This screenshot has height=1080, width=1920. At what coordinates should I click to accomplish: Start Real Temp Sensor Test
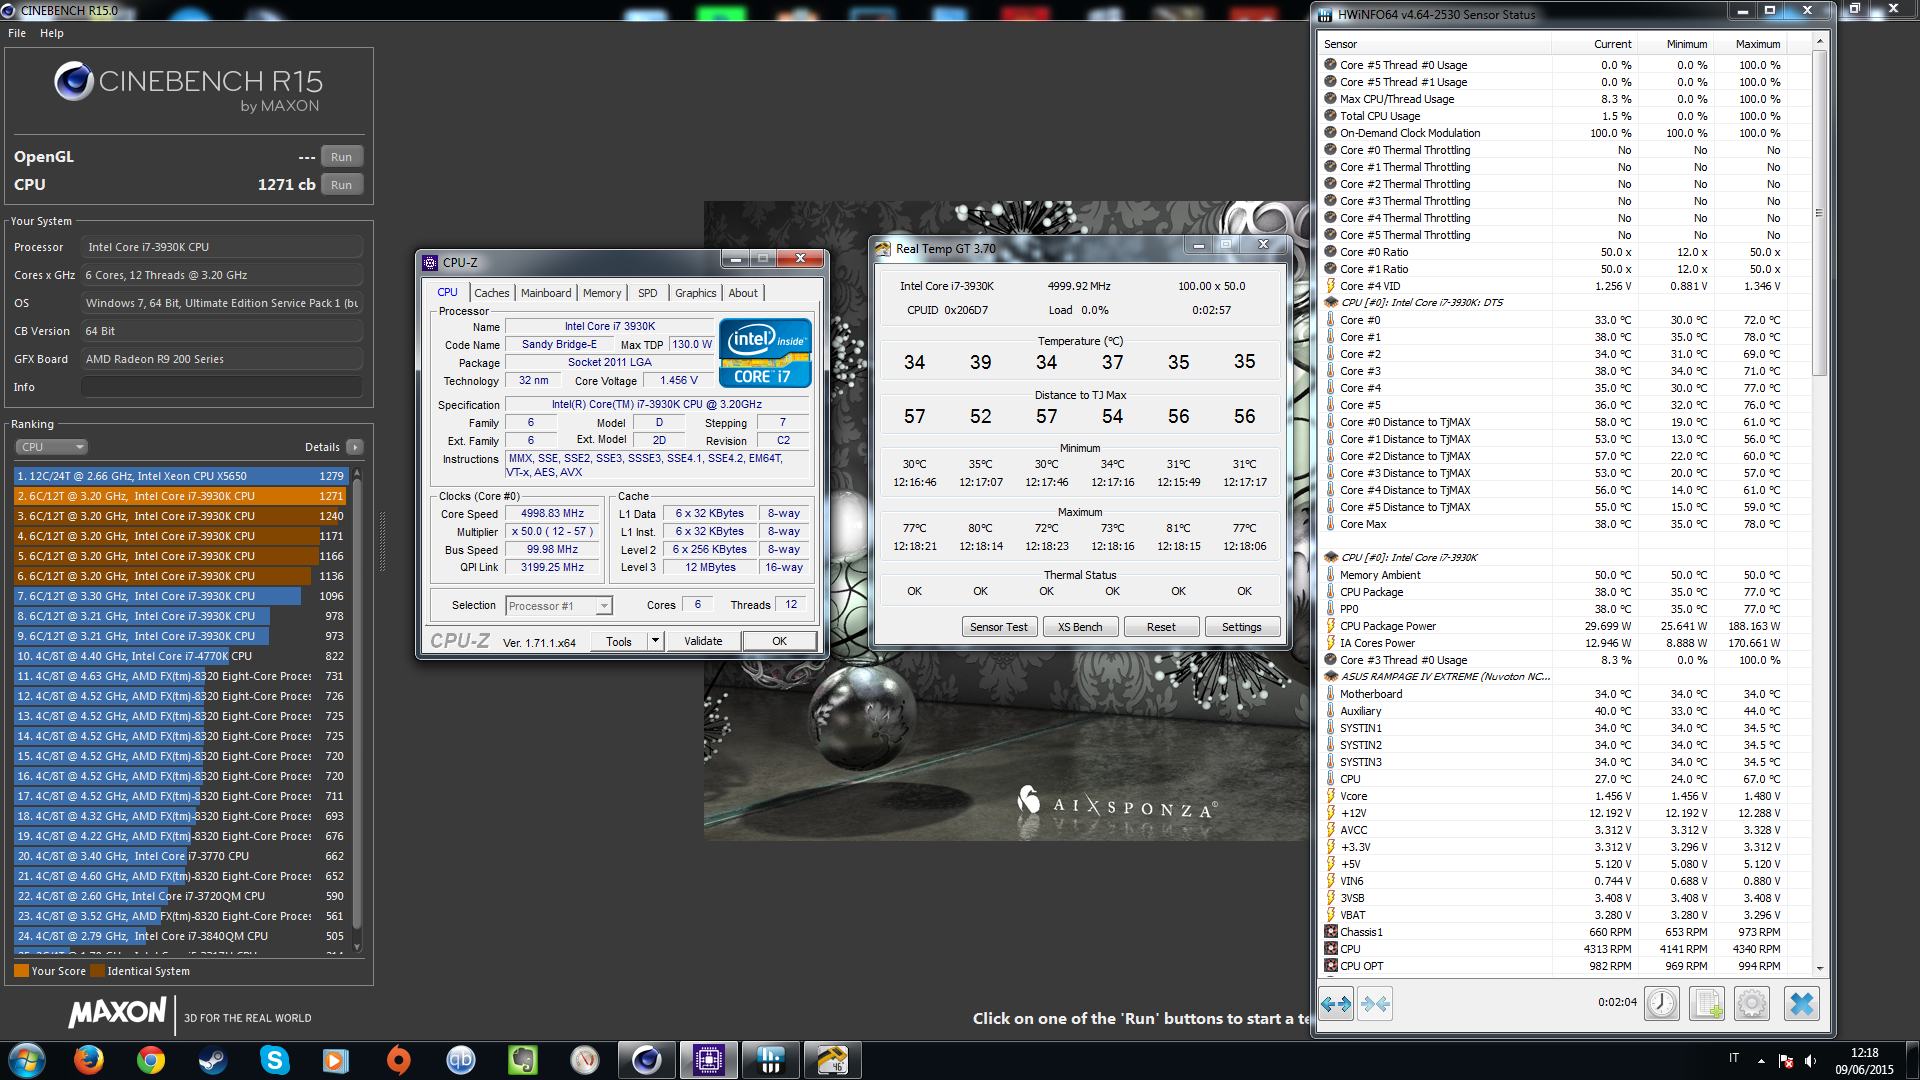click(x=998, y=627)
